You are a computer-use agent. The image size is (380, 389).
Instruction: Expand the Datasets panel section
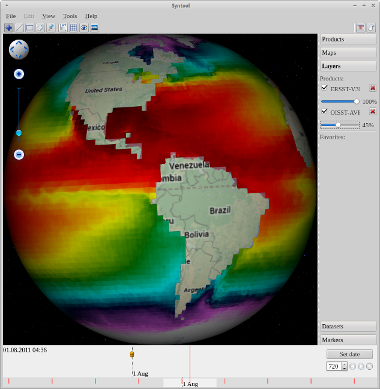point(348,326)
